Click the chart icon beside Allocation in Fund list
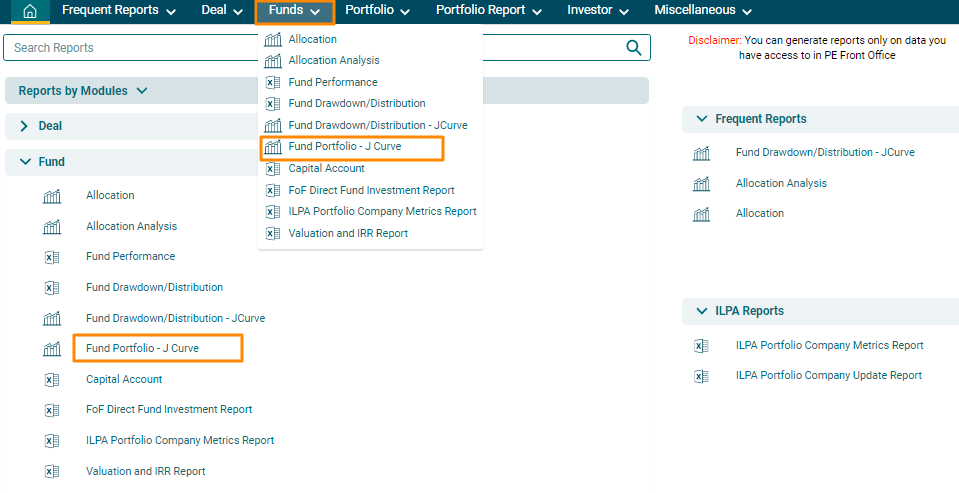959x493 pixels. pos(52,196)
